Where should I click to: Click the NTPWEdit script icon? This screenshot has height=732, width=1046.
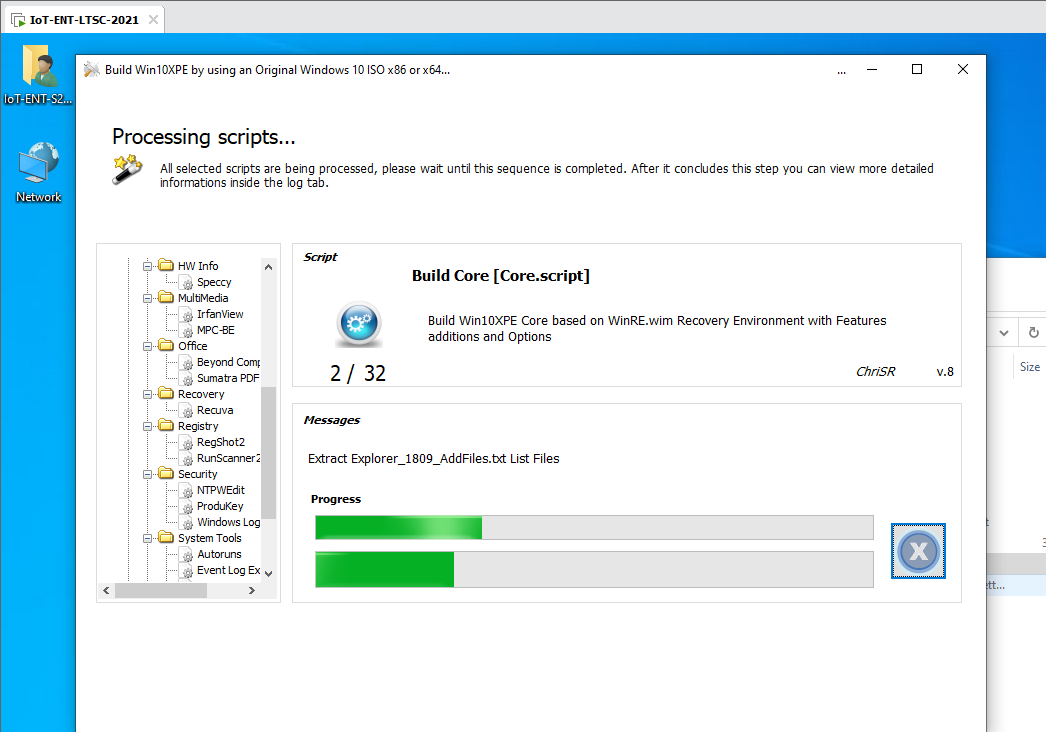(x=187, y=492)
